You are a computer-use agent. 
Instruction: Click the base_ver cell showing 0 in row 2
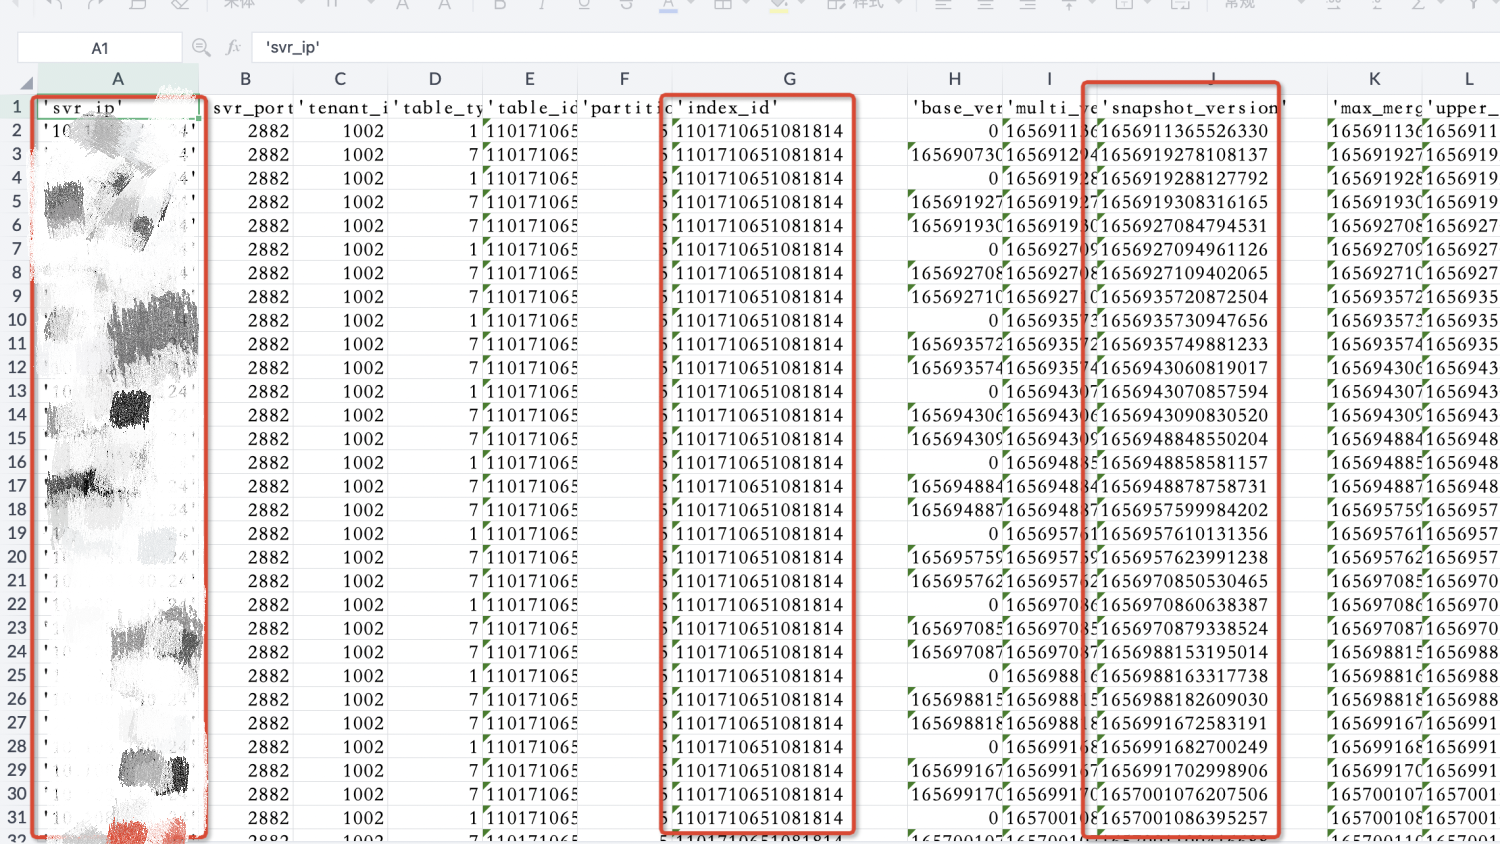point(955,130)
